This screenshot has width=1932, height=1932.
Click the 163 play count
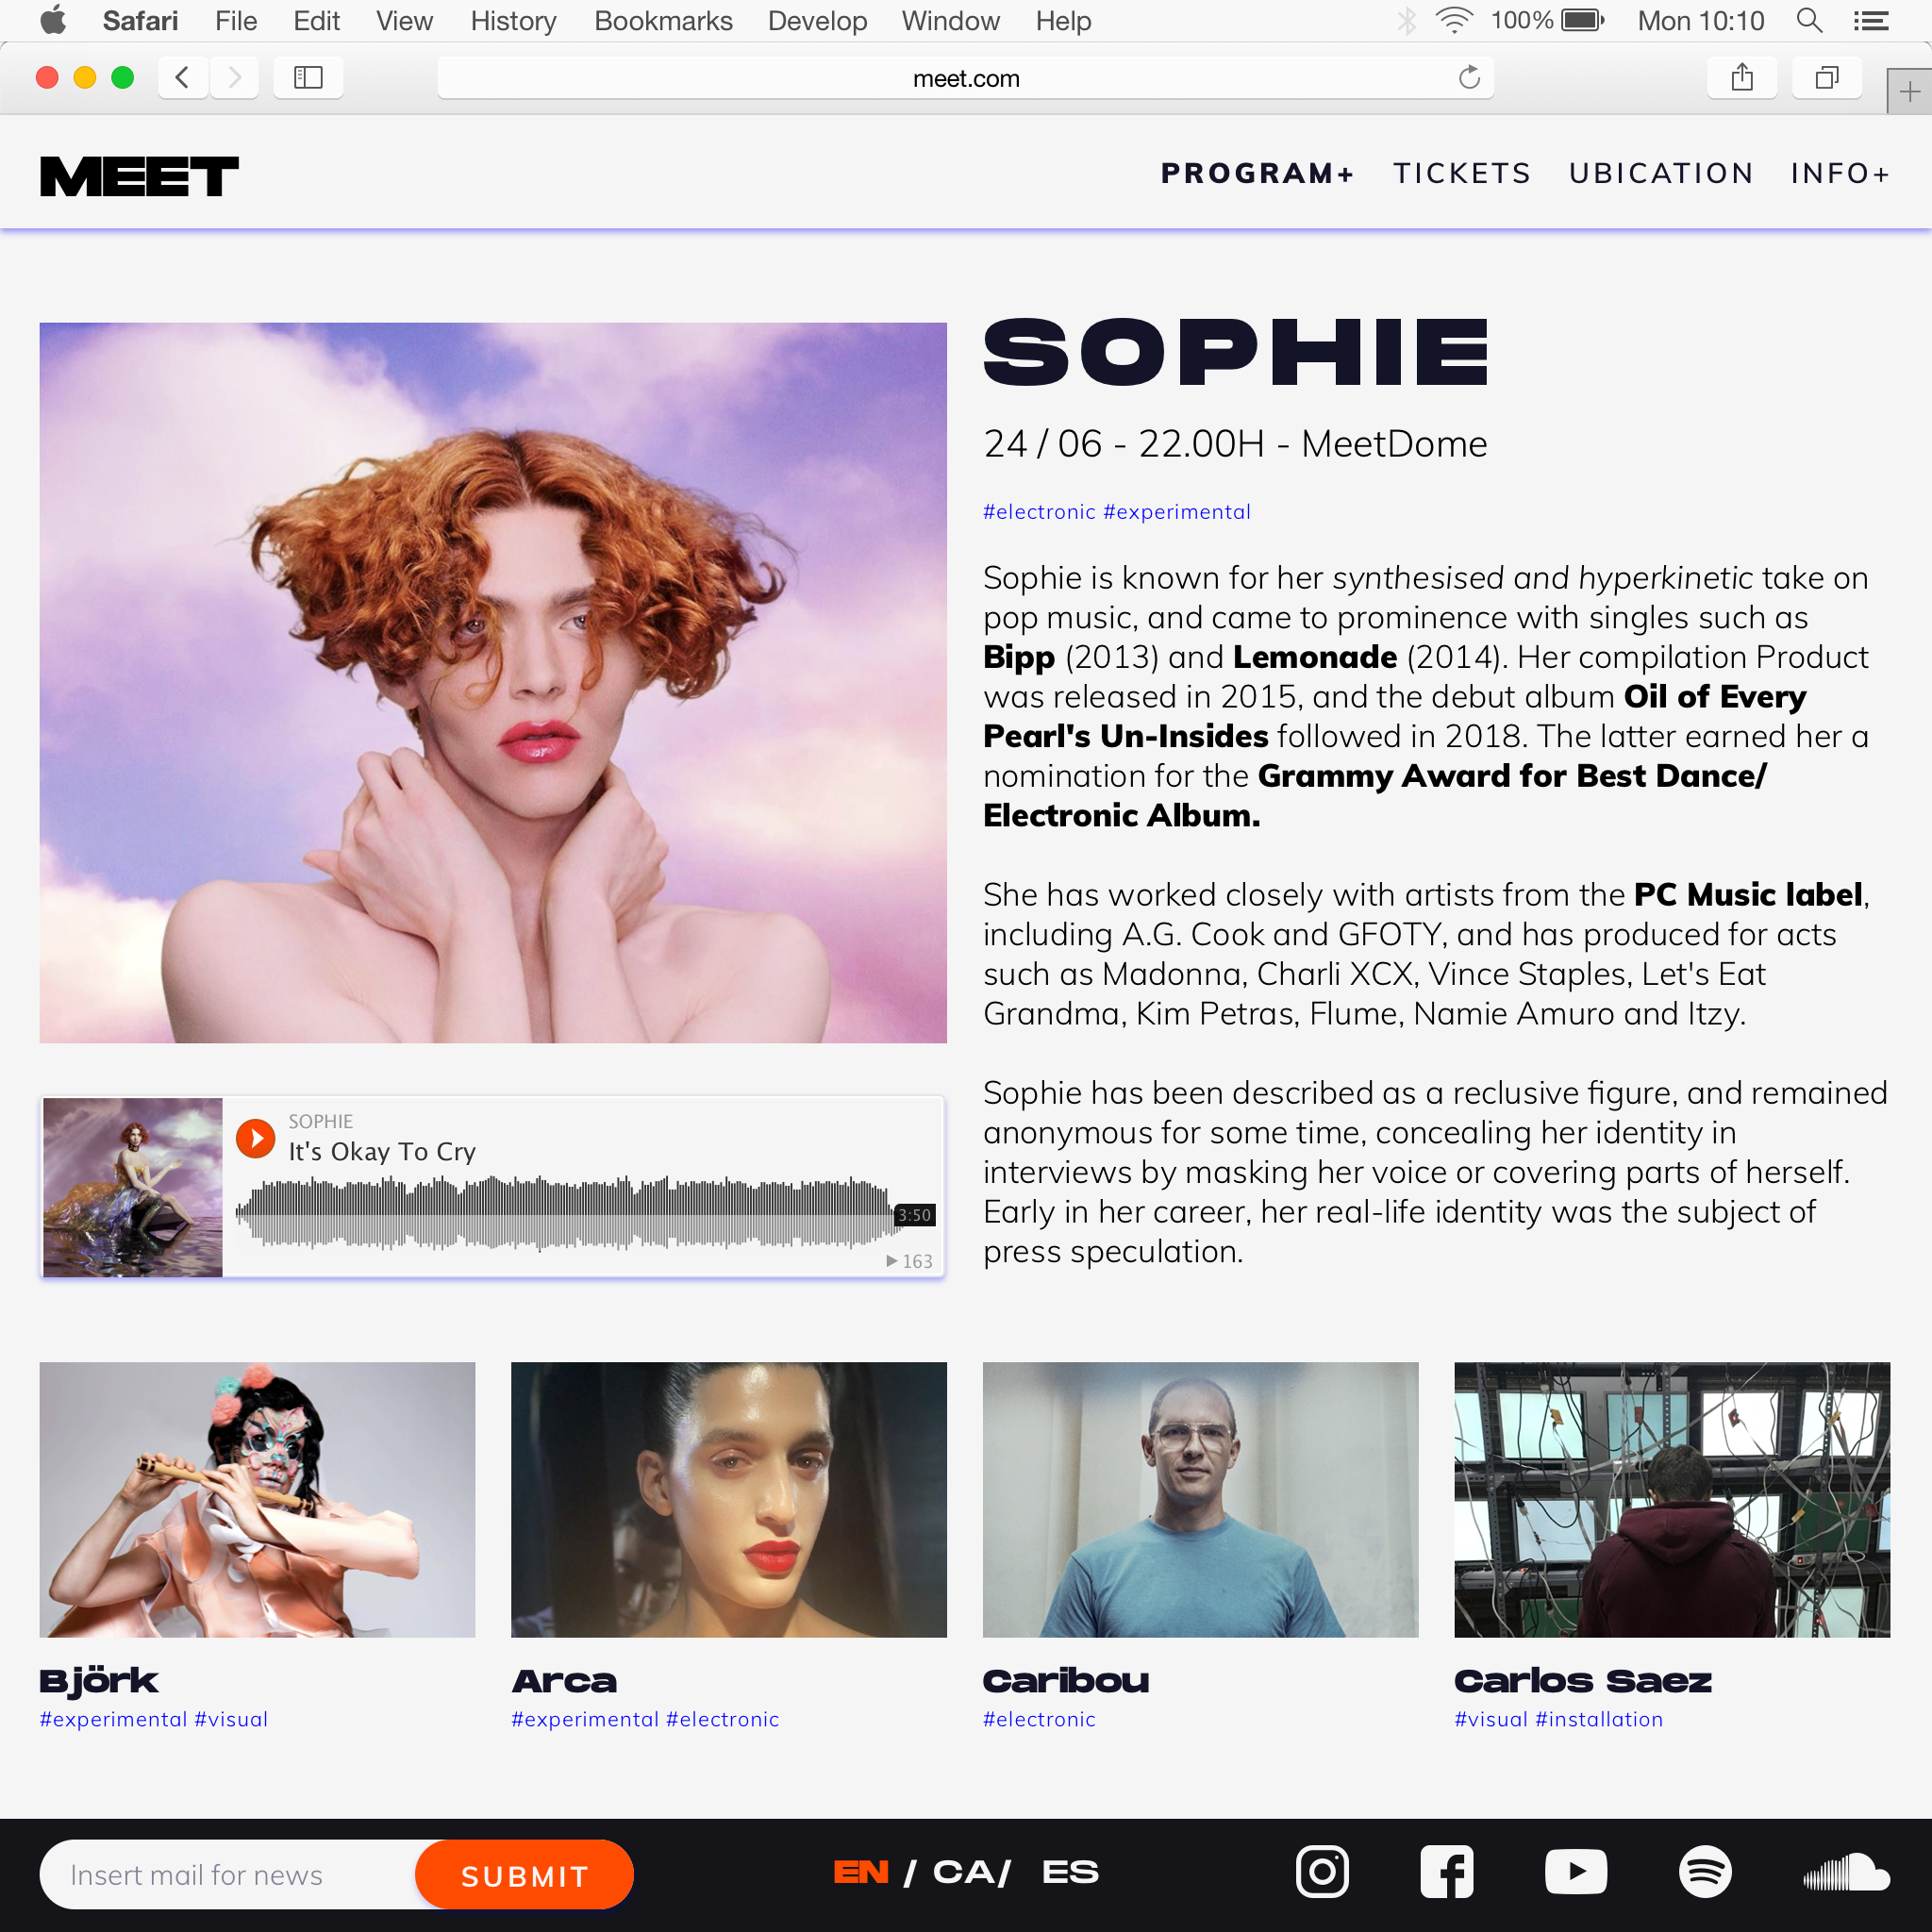(x=909, y=1261)
